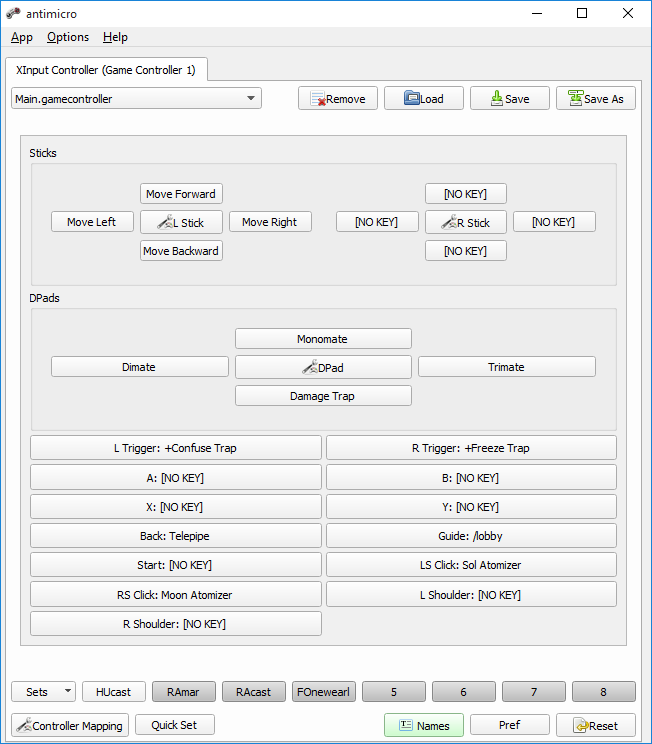Open the Help menu
652x744 pixels.
click(115, 37)
